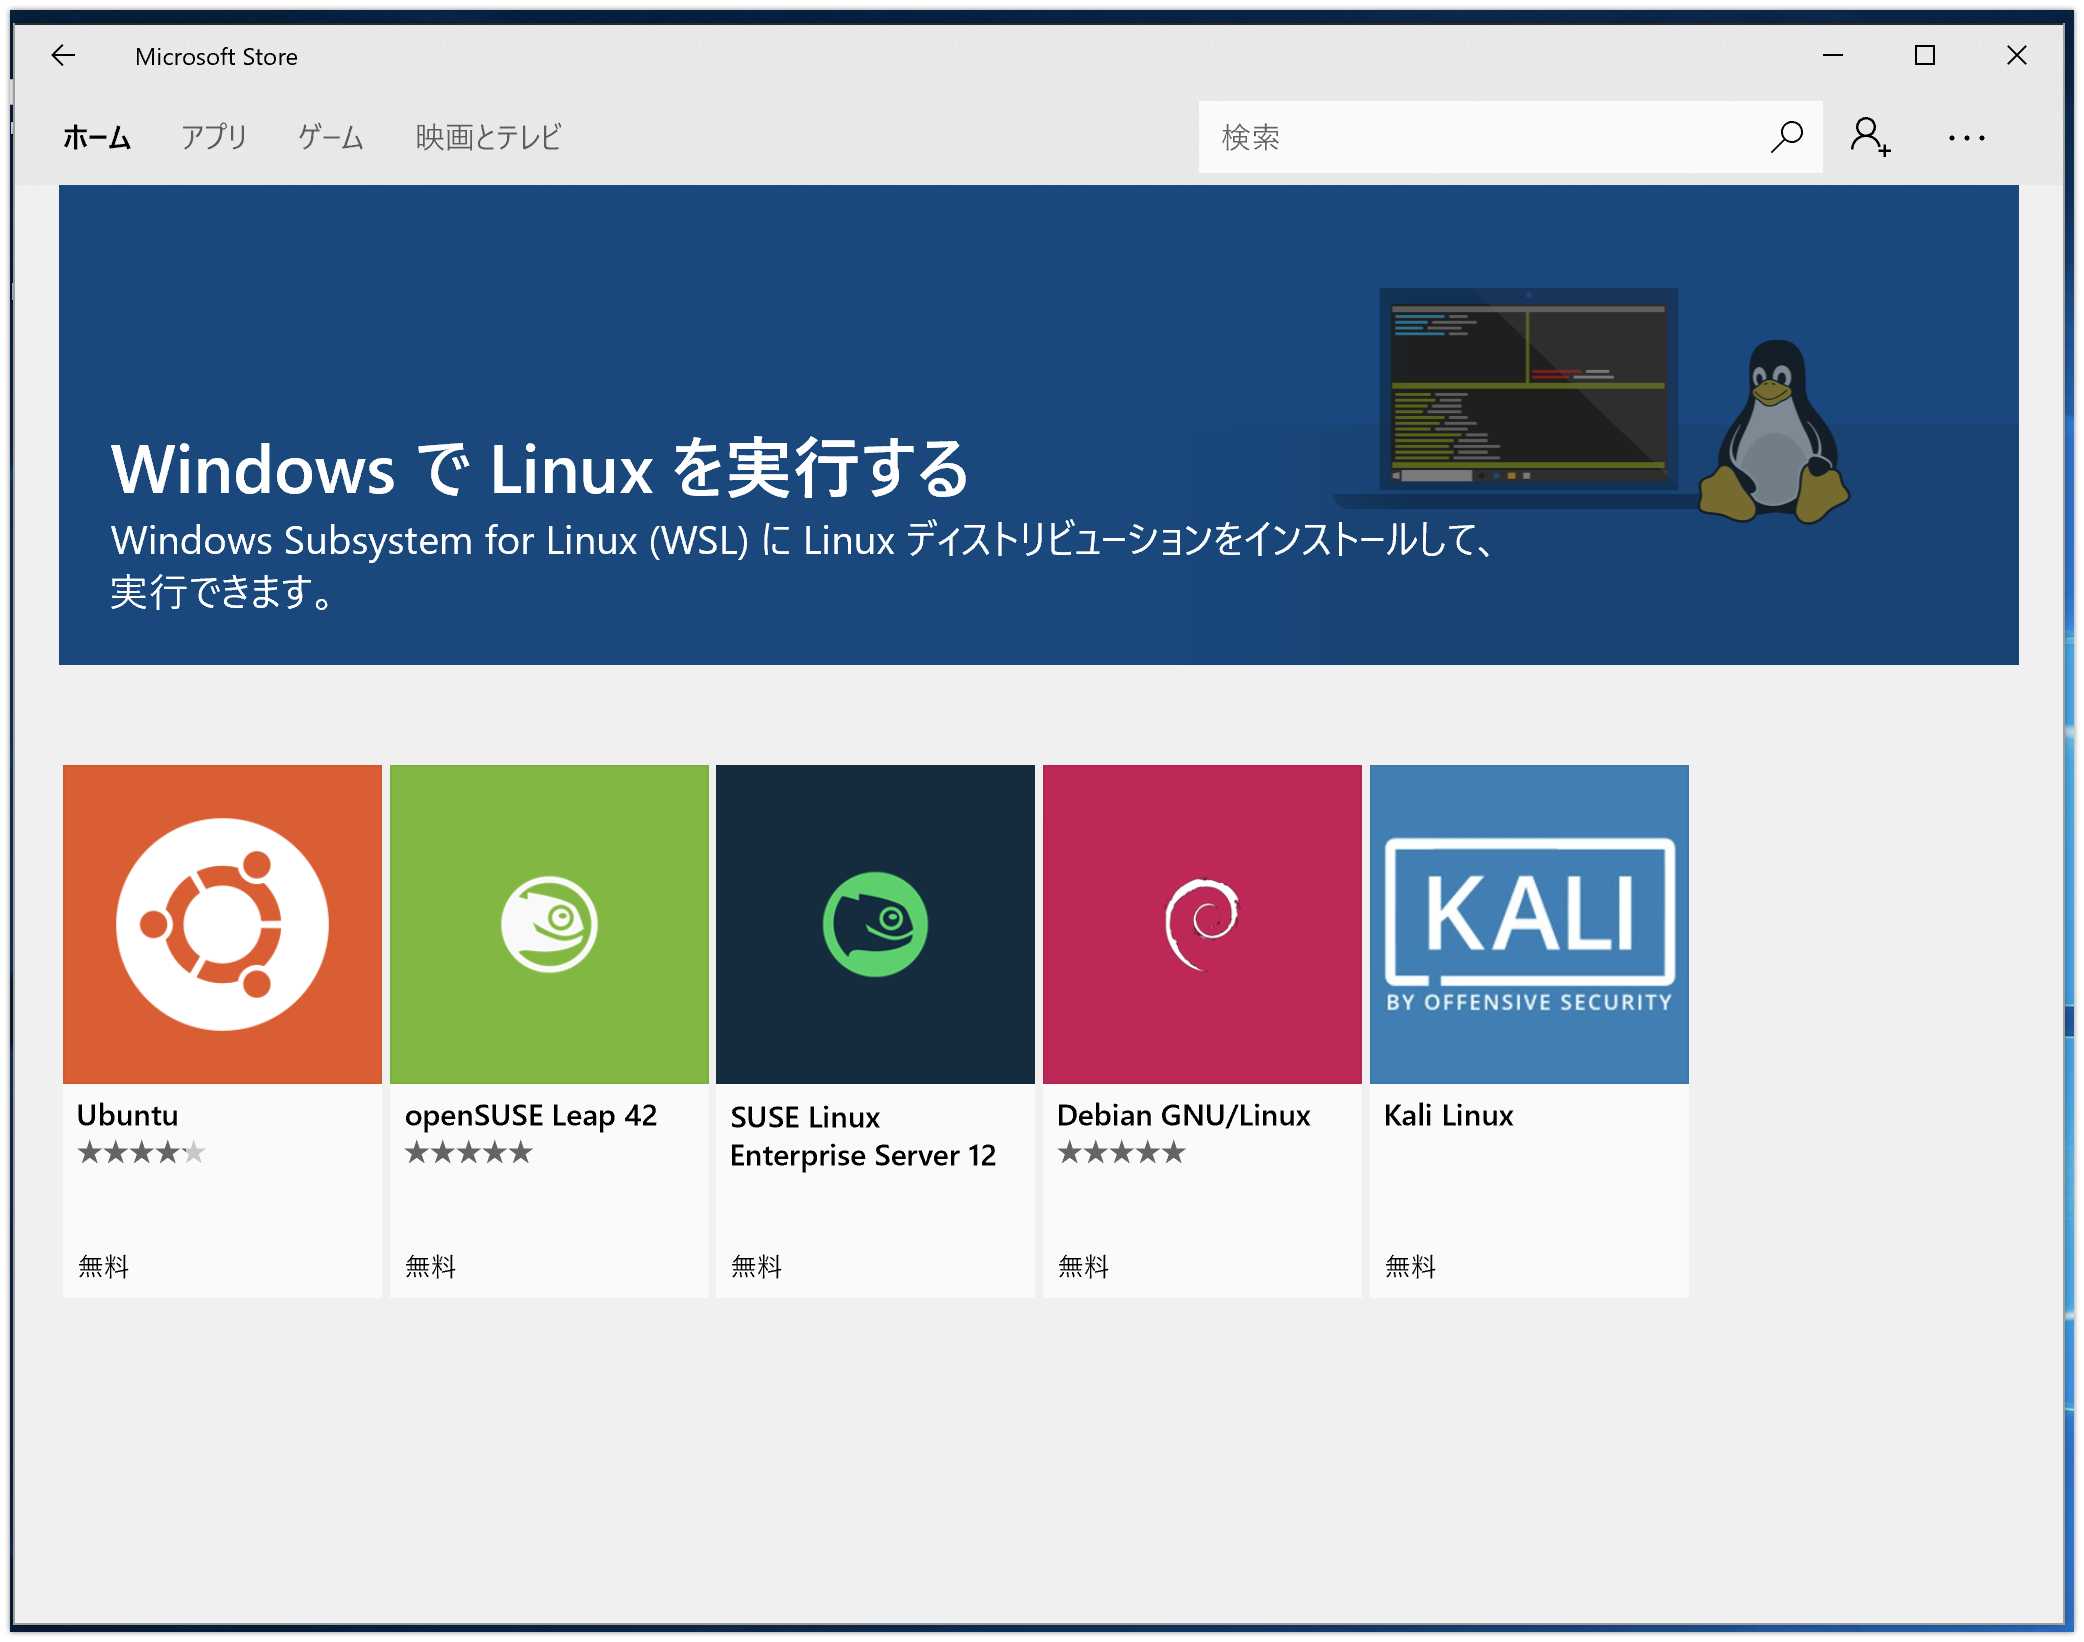The width and height of the screenshot is (2084, 1642).
Task: Open the three-dot more menu
Action: point(1966,138)
